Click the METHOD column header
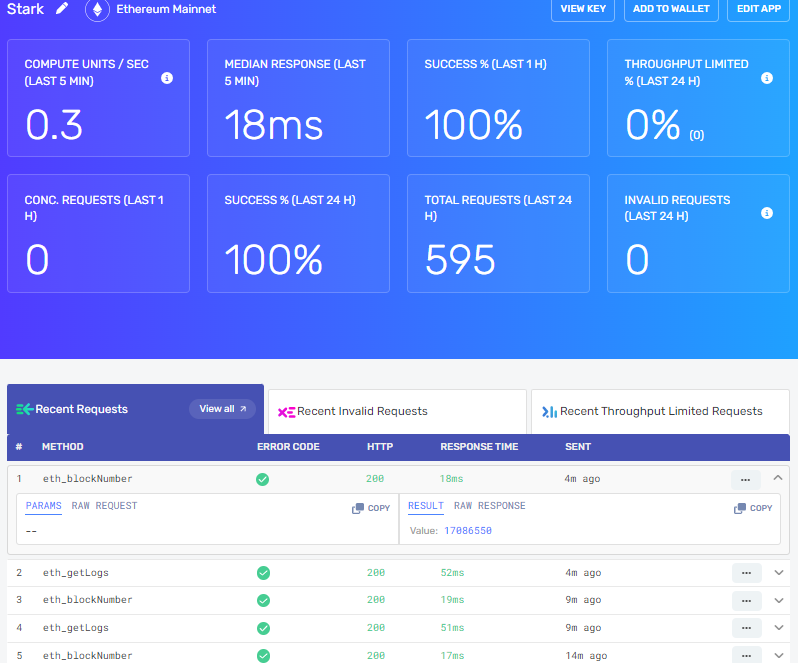The image size is (798, 663). (63, 447)
